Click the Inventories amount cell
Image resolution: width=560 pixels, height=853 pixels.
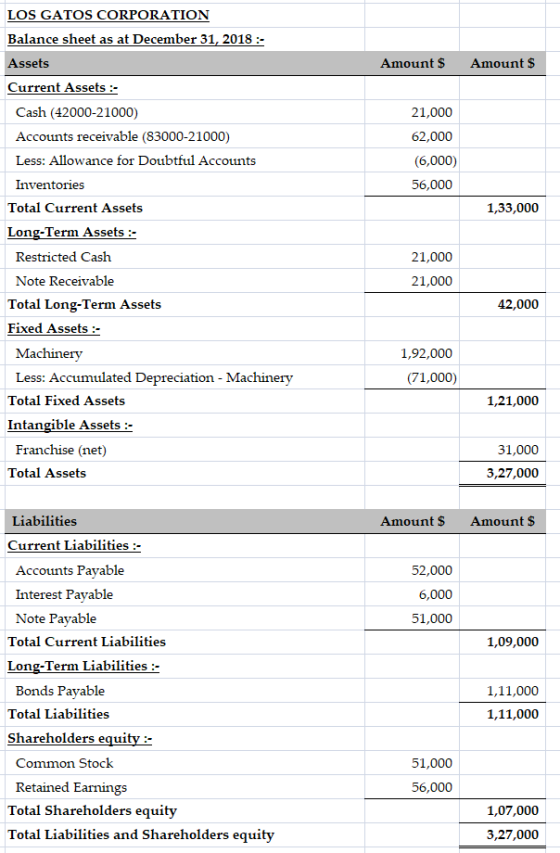tap(432, 184)
